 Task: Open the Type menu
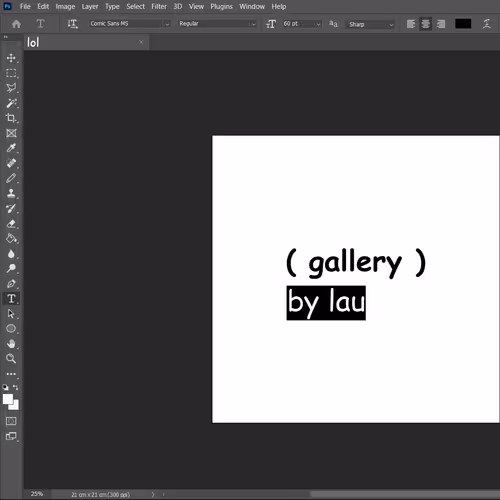[112, 7]
